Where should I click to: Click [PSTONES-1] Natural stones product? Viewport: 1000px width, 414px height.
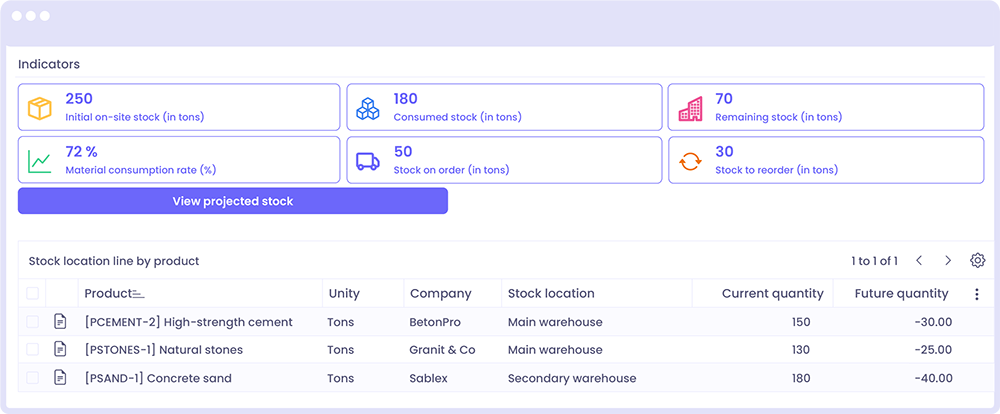pyautogui.click(x=164, y=350)
